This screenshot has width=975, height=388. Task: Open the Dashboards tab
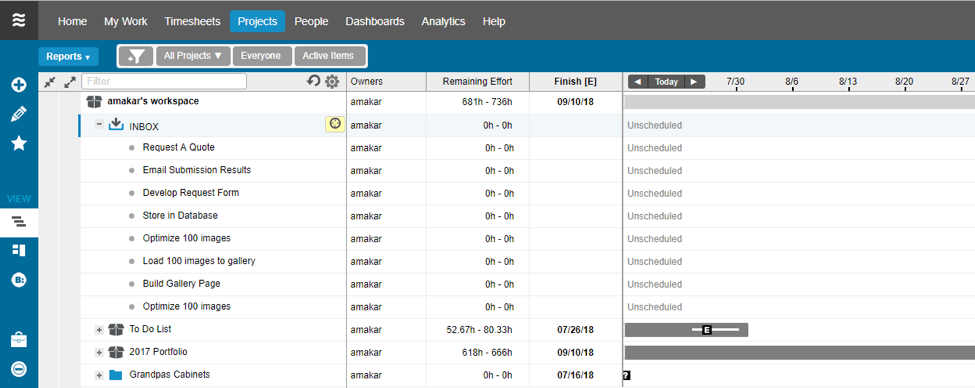(375, 21)
